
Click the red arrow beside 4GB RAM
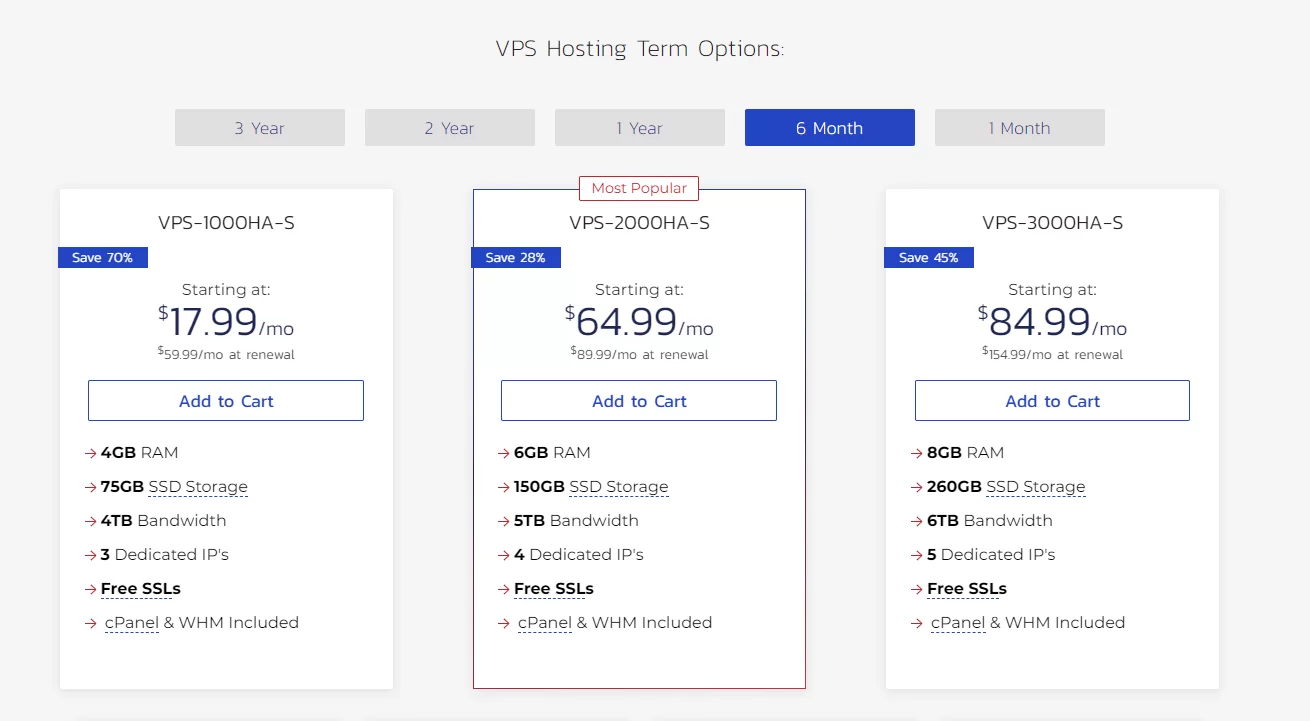91,452
